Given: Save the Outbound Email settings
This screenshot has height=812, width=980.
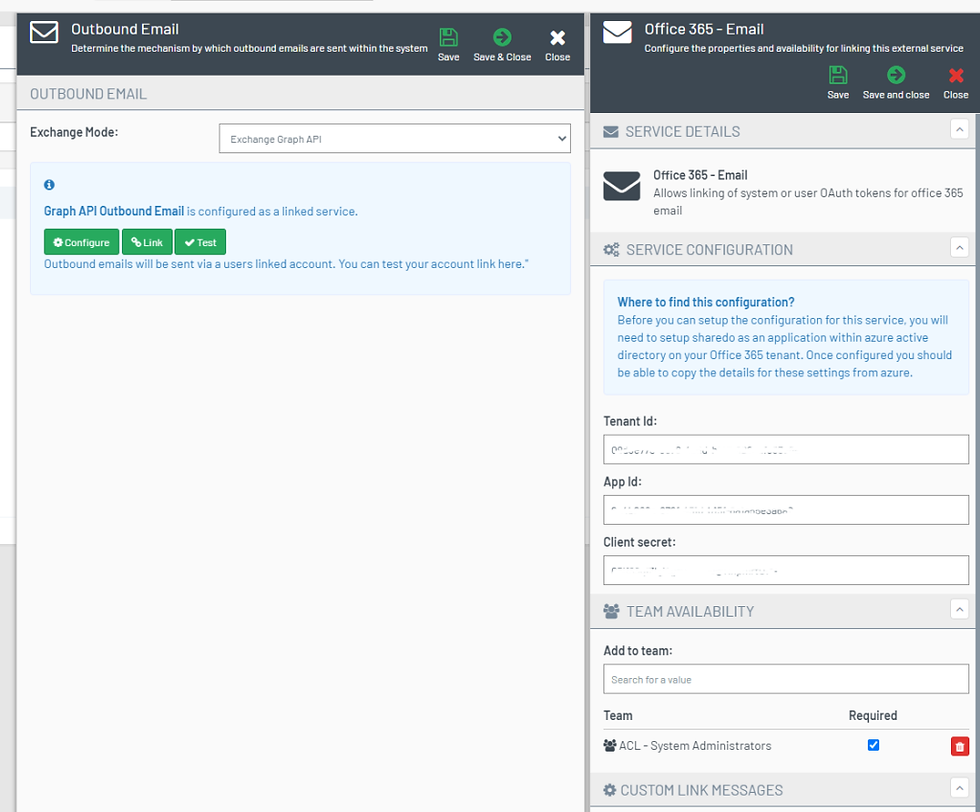Looking at the screenshot, I should pos(448,40).
